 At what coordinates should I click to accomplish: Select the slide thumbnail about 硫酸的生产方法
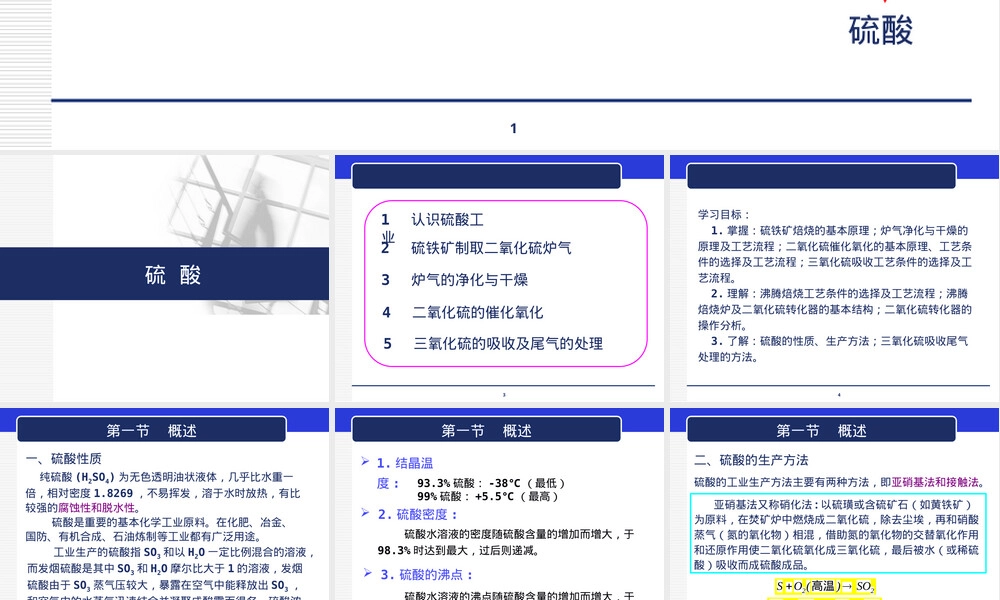click(x=835, y=504)
